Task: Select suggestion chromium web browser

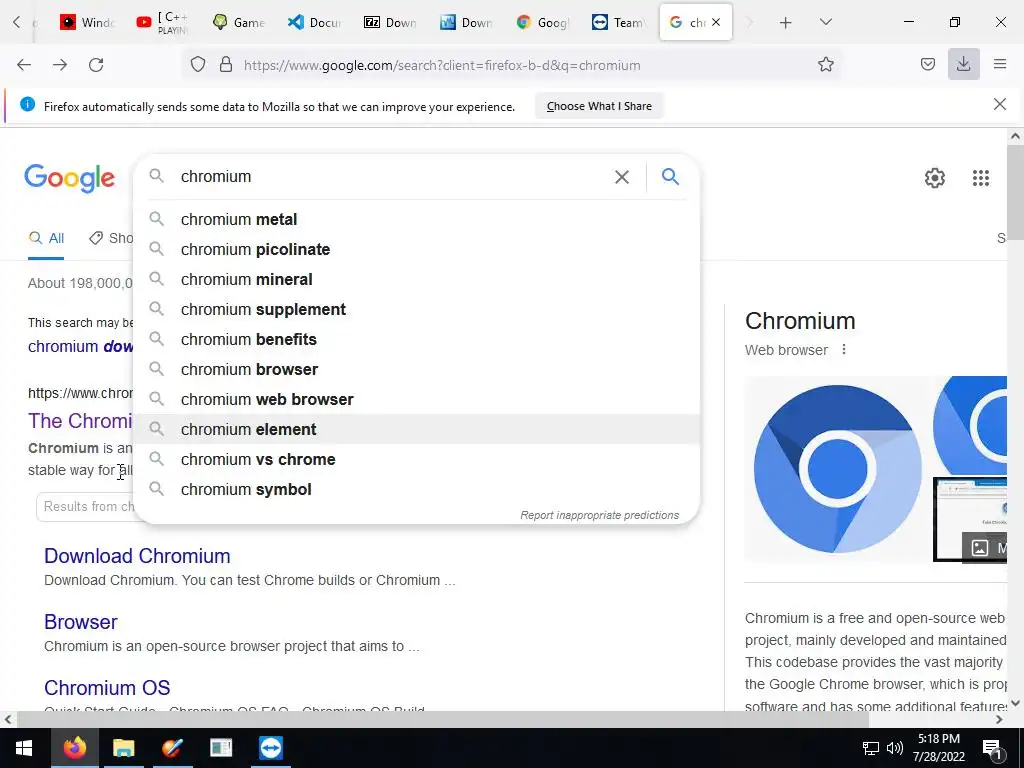Action: 417,400
